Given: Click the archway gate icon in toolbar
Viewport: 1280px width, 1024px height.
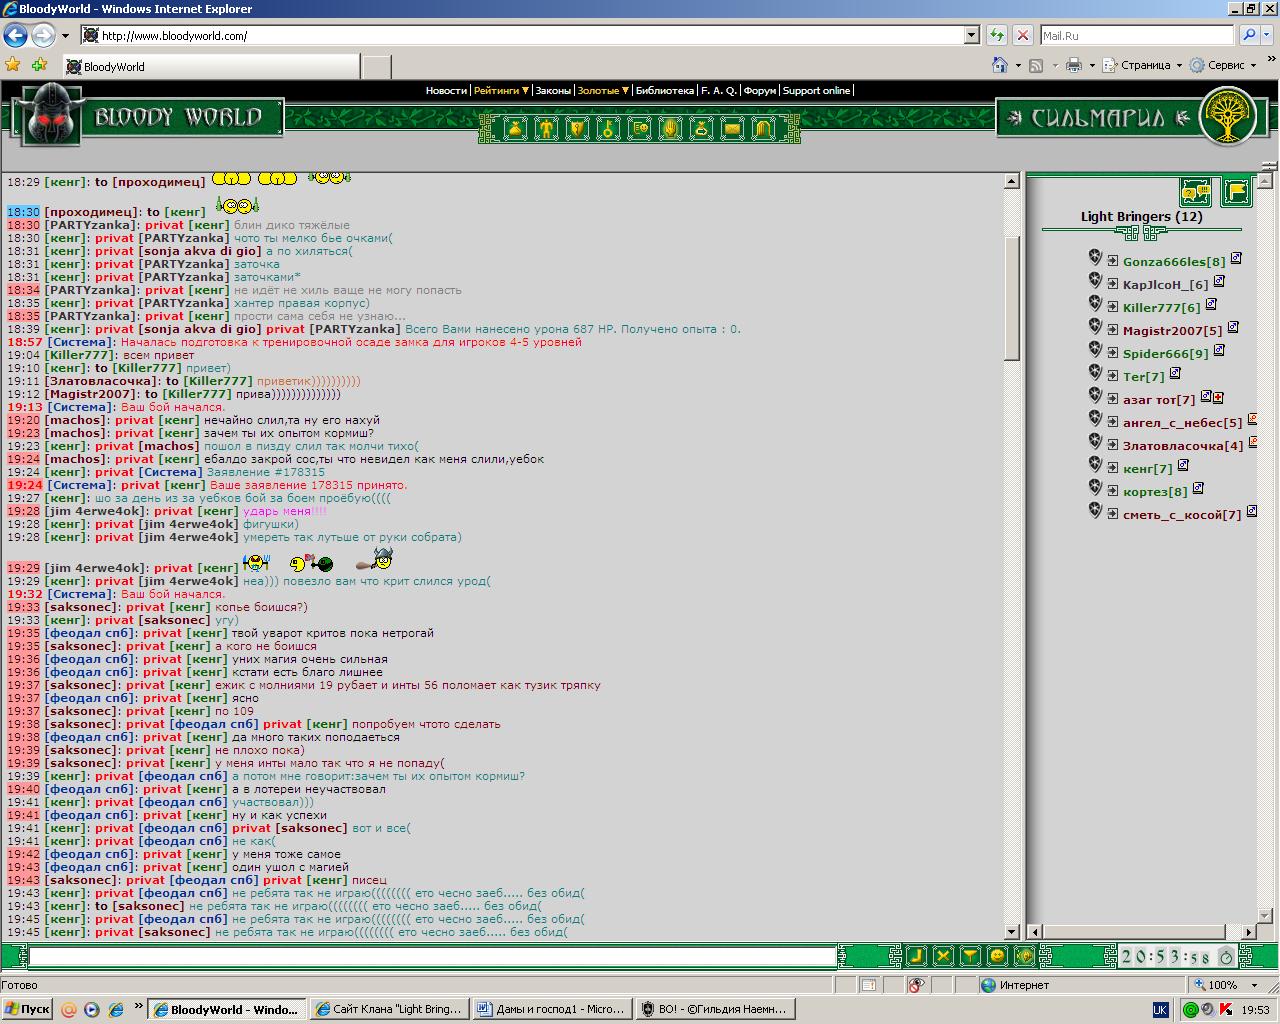Looking at the screenshot, I should point(763,129).
